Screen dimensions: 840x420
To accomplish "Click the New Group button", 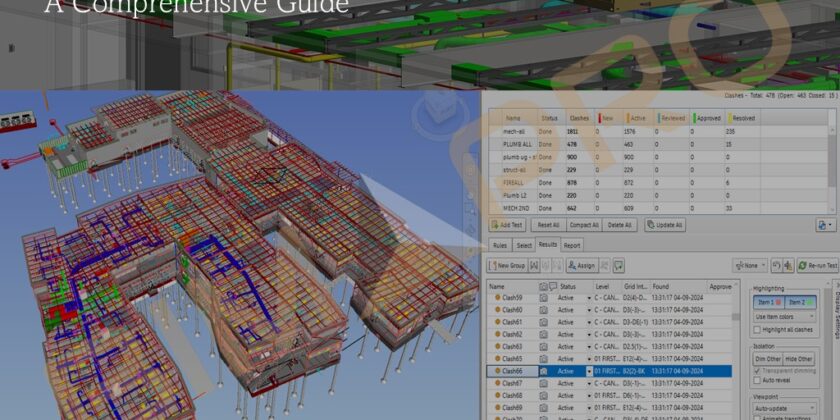I will coord(507,265).
